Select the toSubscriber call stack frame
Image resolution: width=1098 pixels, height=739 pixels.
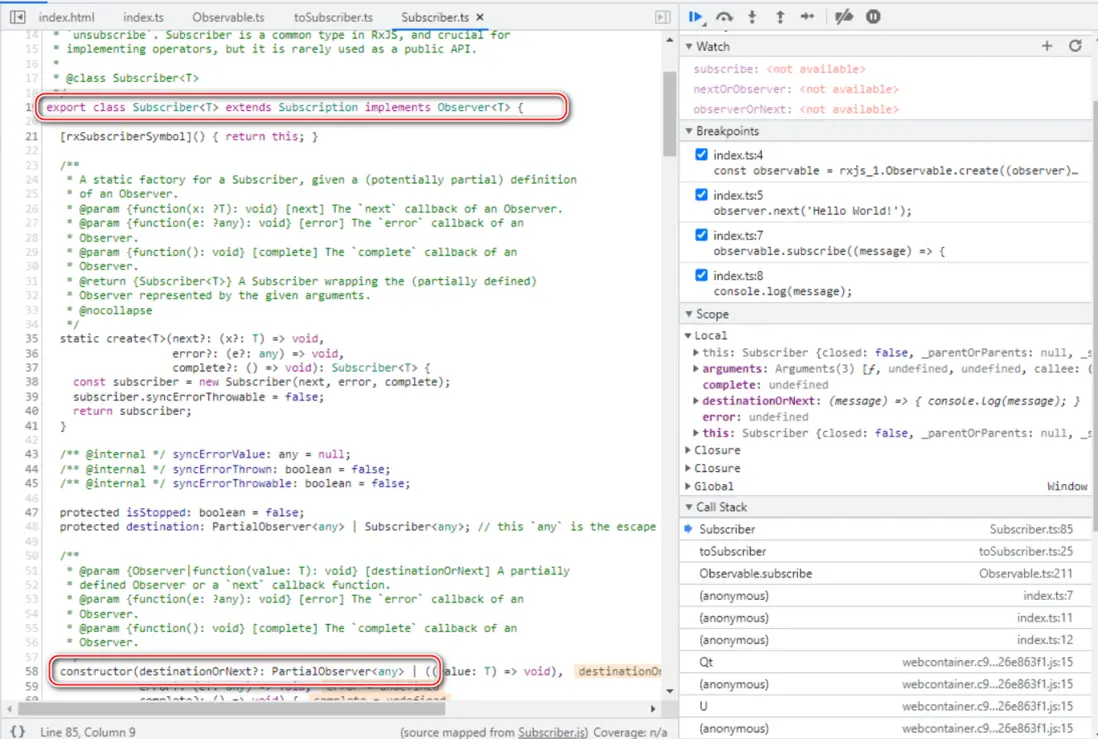(733, 551)
